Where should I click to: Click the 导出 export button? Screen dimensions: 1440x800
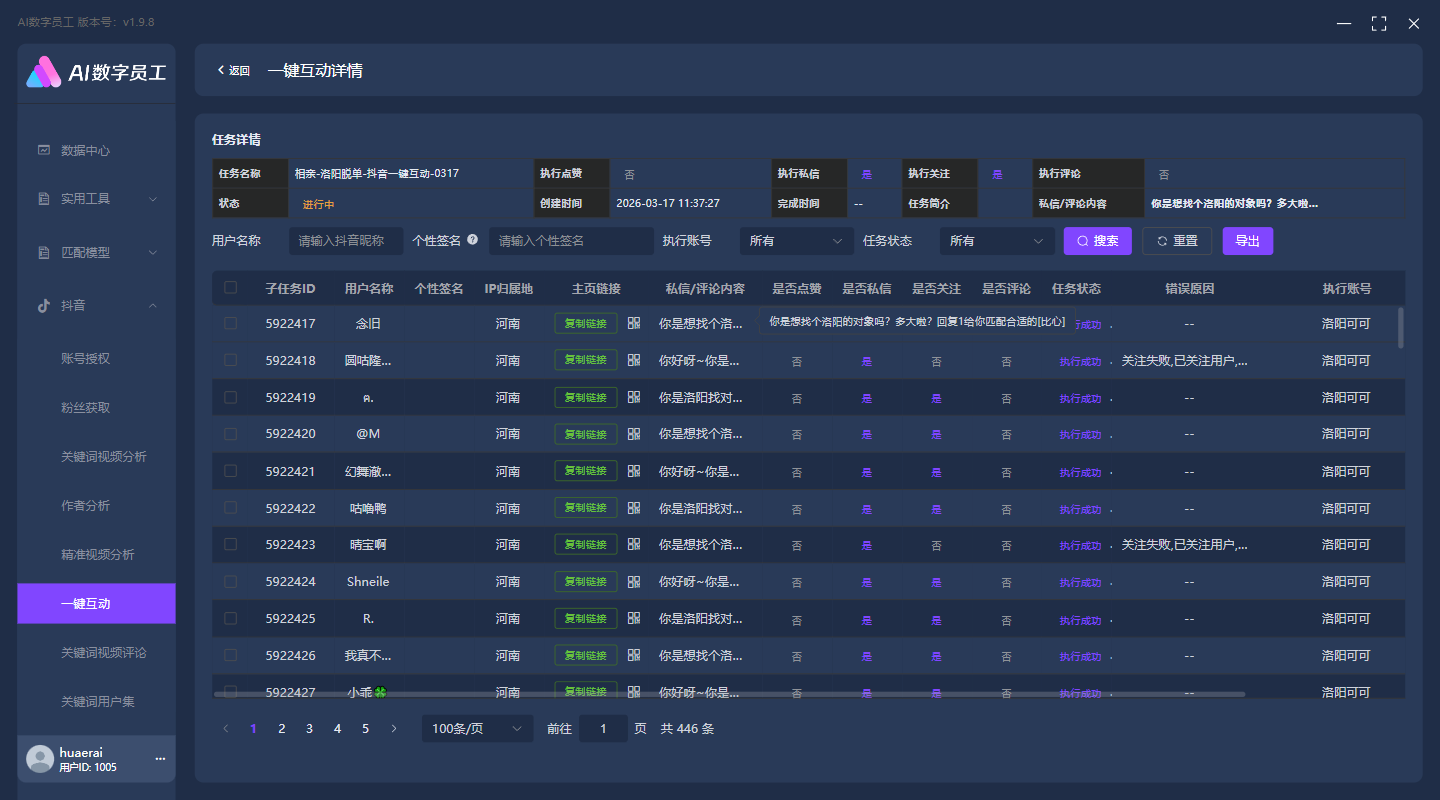(x=1247, y=240)
